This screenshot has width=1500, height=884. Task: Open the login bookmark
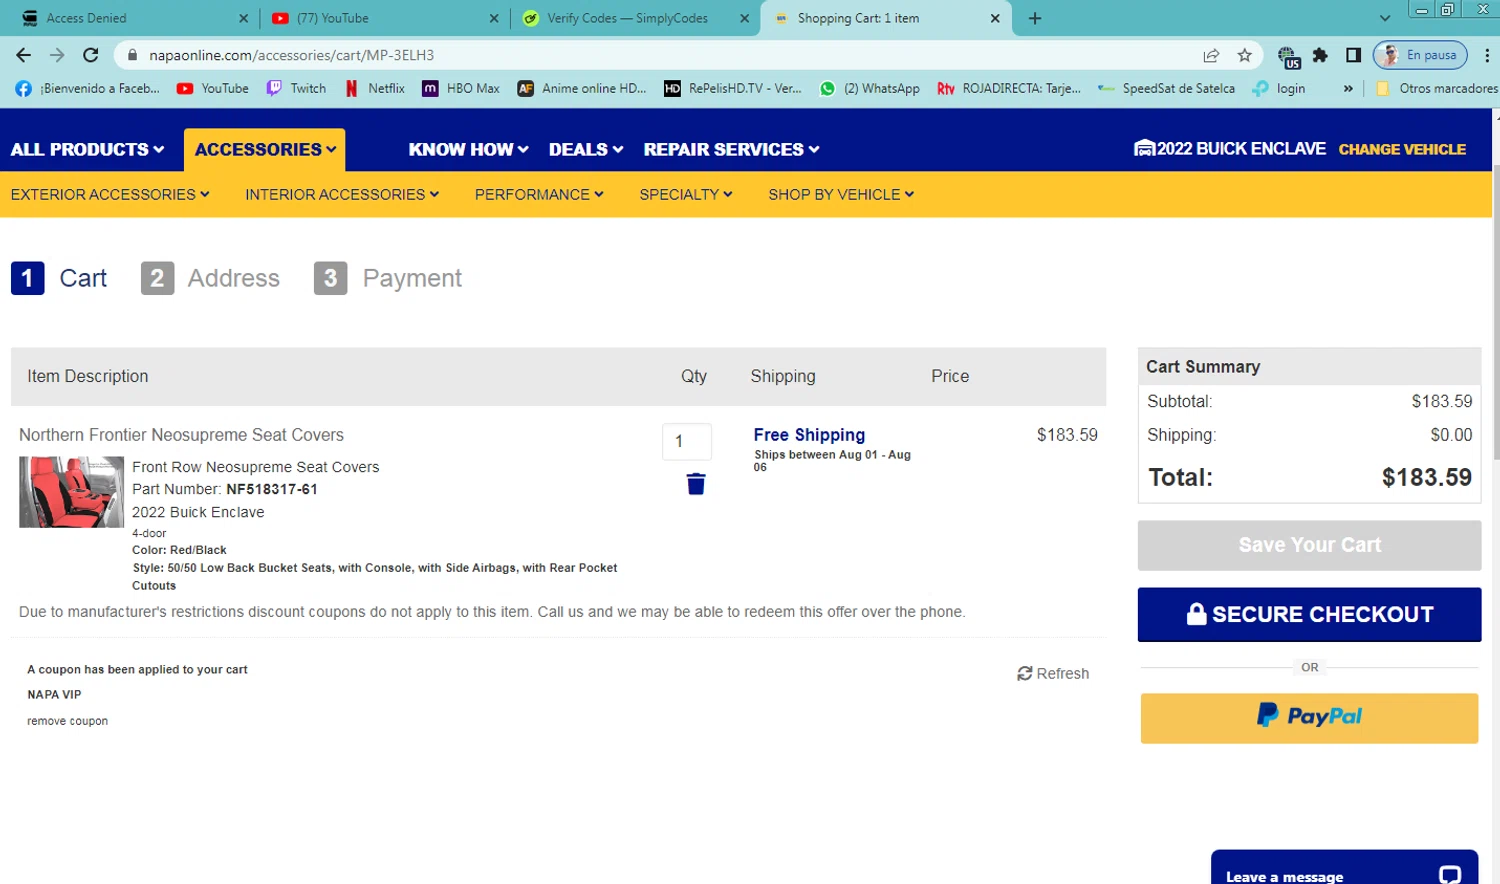coord(1279,88)
